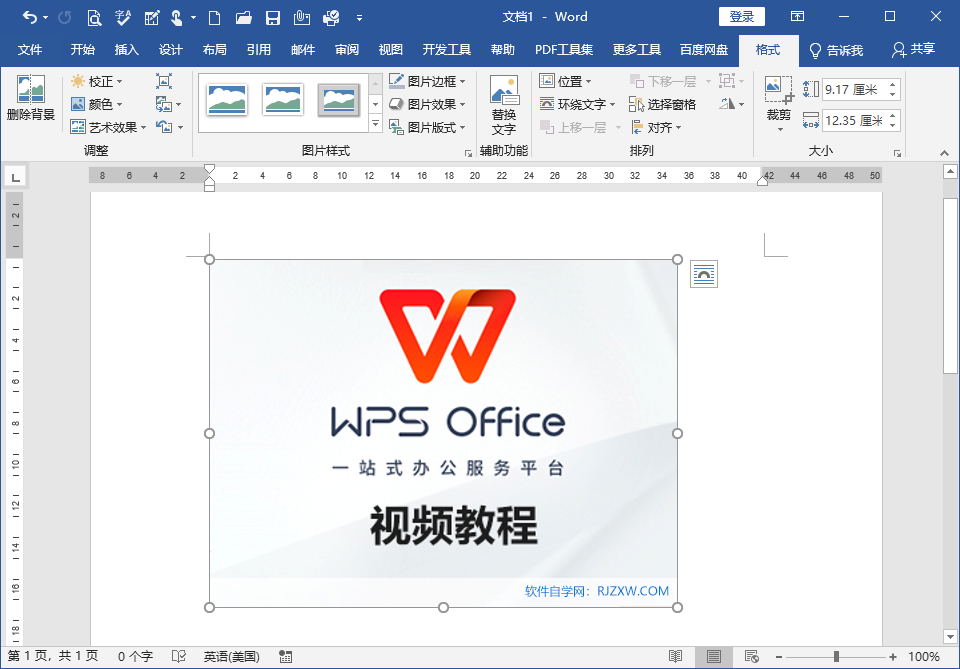Image resolution: width=960 pixels, height=669 pixels.
Task: Select the first picture style thumbnail
Action: 227,100
